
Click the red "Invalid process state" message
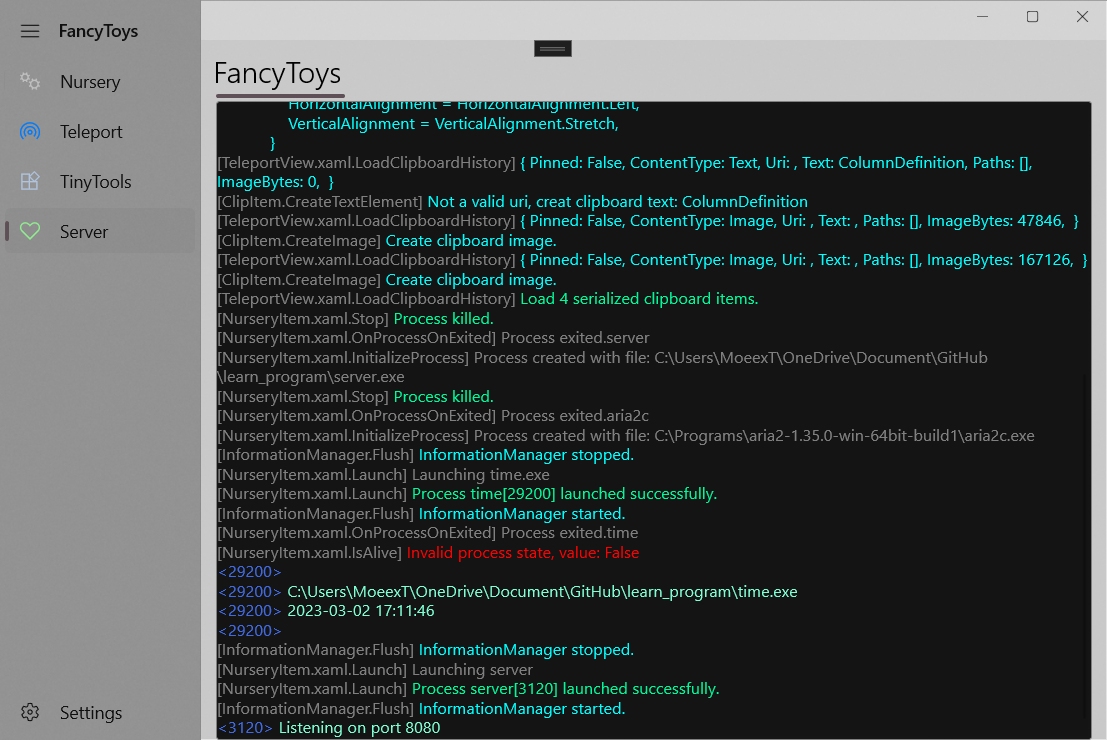click(522, 553)
